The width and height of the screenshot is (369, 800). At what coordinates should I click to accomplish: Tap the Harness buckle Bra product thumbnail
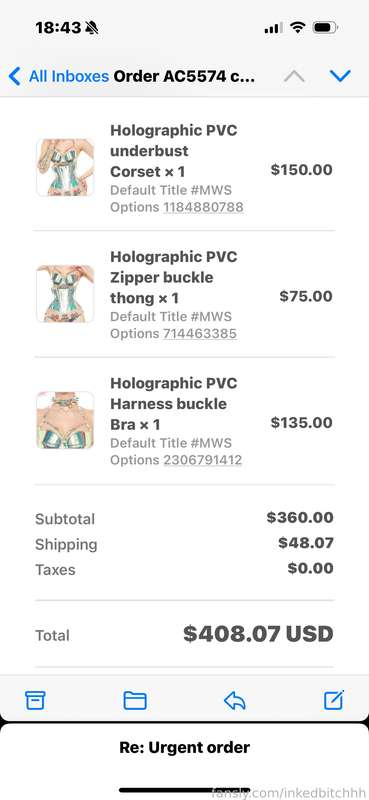coord(65,420)
